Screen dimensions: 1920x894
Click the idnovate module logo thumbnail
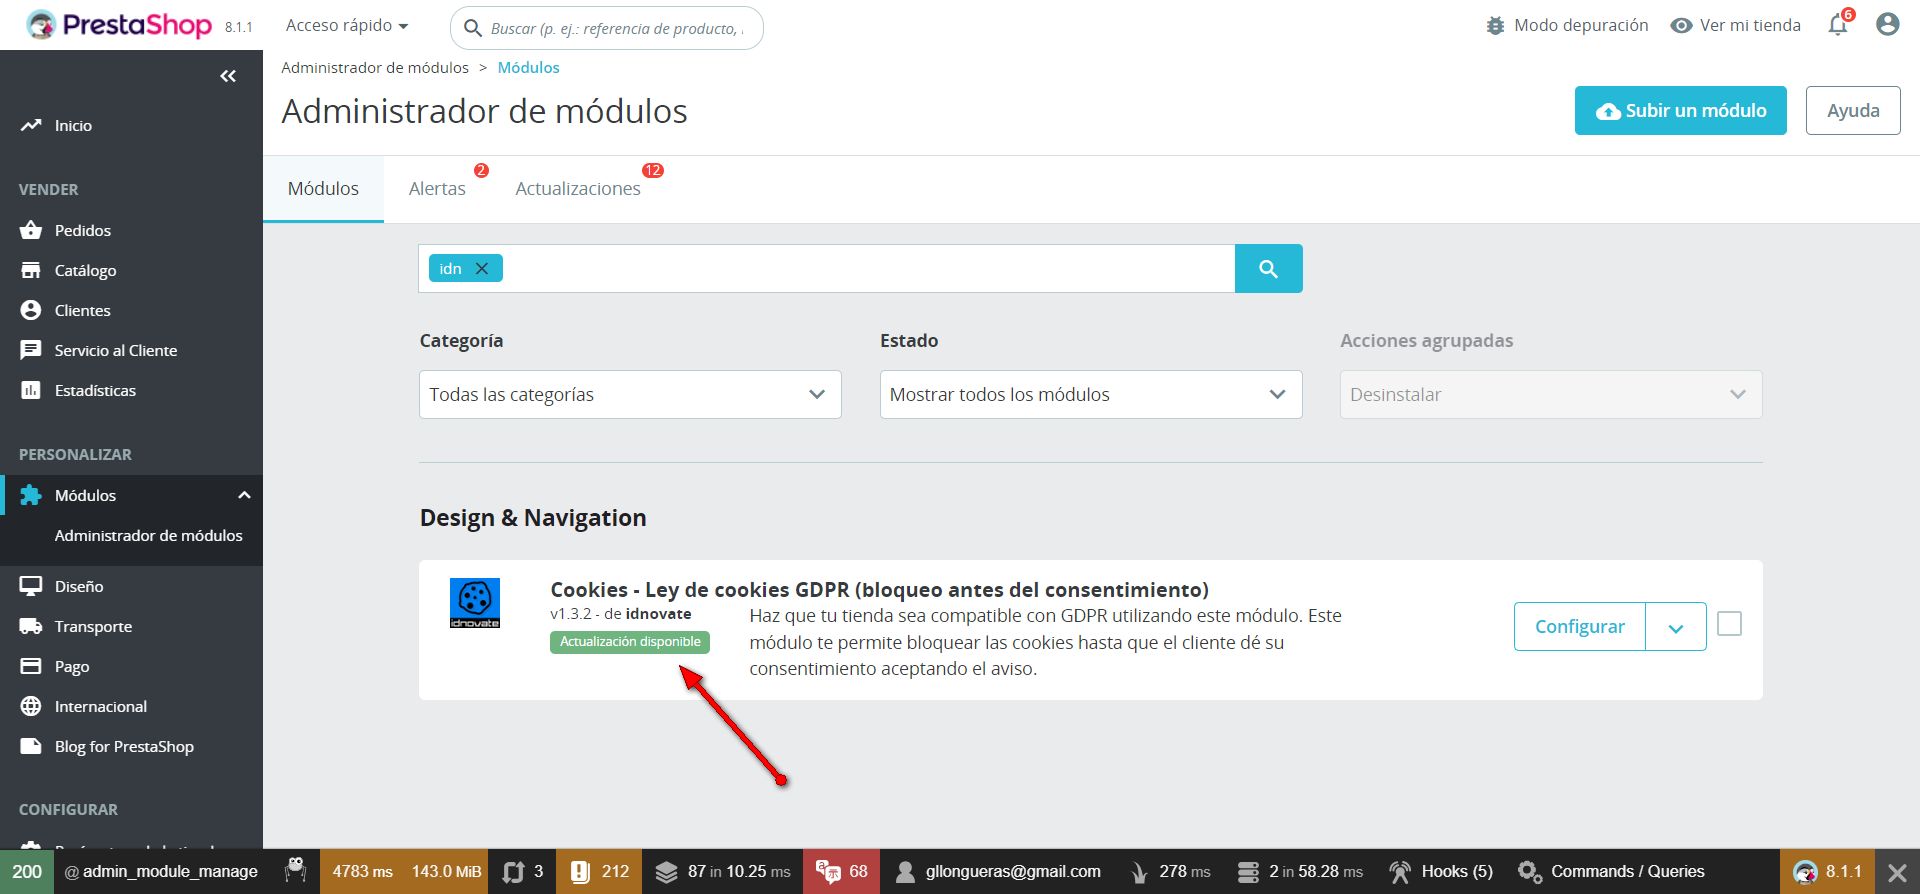pyautogui.click(x=475, y=603)
